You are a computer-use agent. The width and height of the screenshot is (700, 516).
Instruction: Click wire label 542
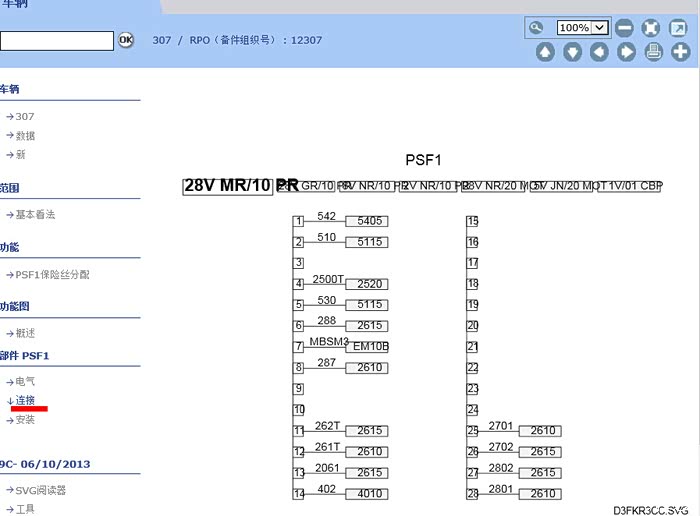pyautogui.click(x=326, y=216)
